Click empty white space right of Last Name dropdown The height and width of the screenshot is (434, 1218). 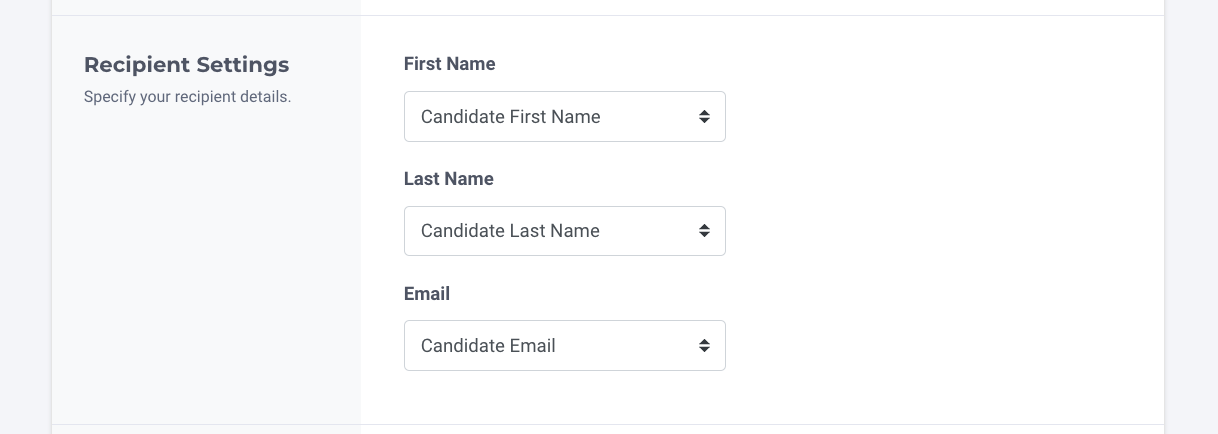[x=940, y=231]
